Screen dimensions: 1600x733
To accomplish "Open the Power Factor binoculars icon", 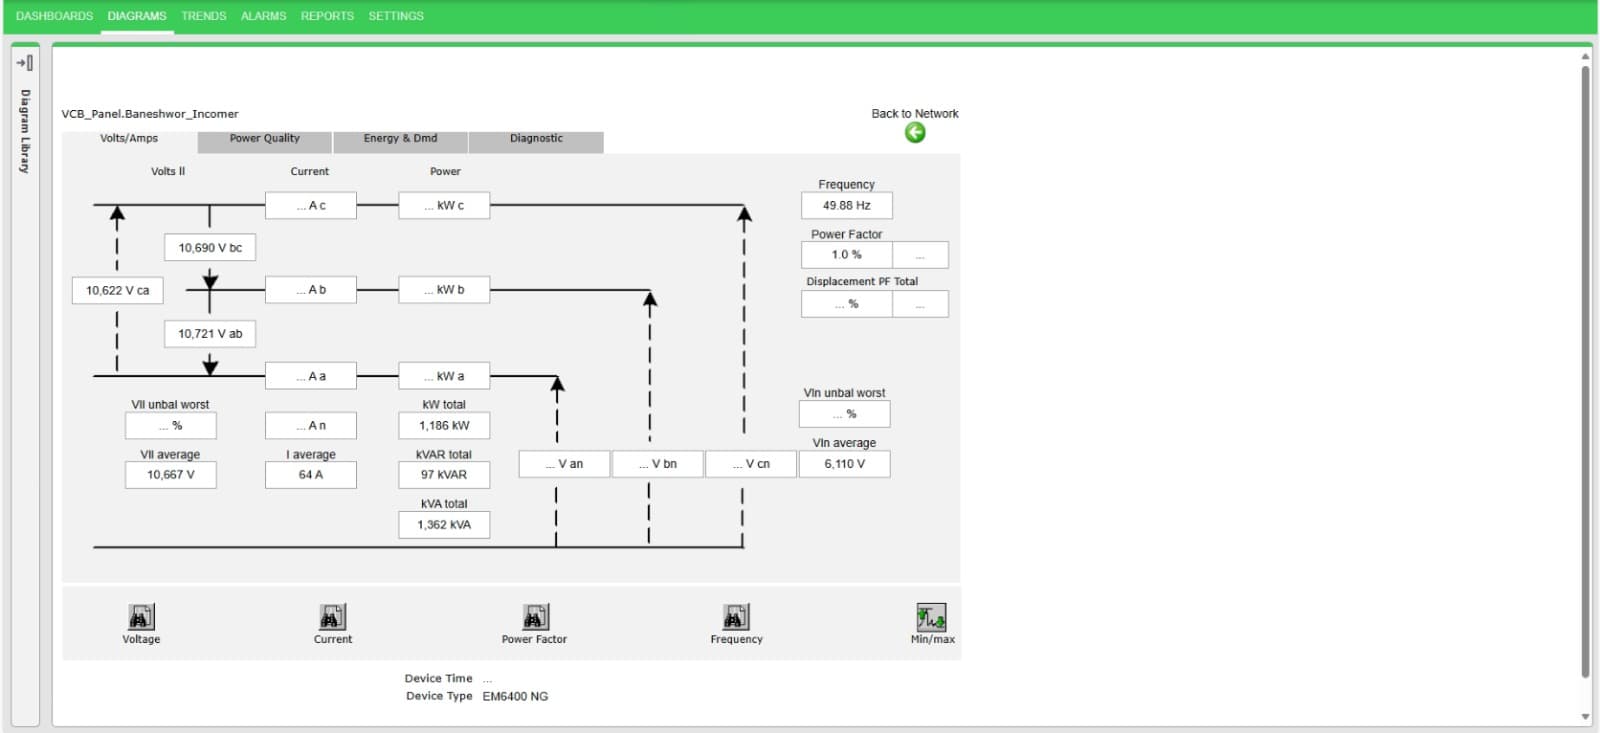I will (535, 617).
